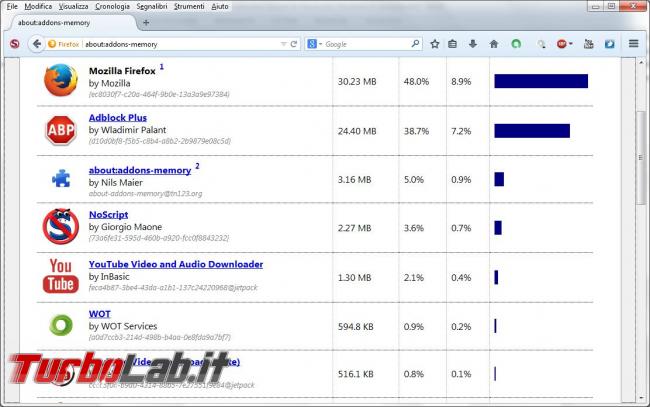Image resolution: width=650 pixels, height=407 pixels.
Task: Click the YouTube logo in the list
Action: coord(61,276)
